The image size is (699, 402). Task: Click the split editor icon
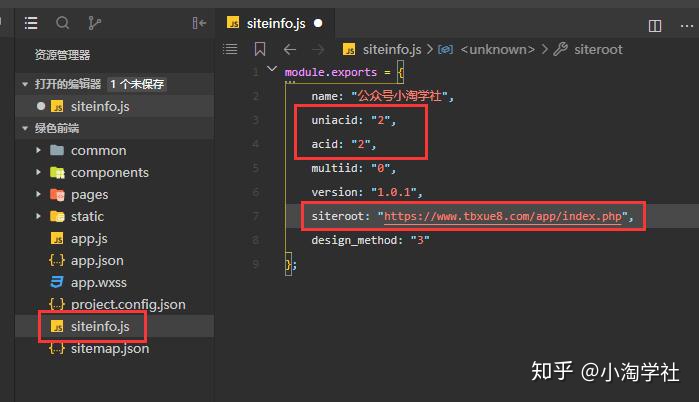pyautogui.click(x=655, y=25)
